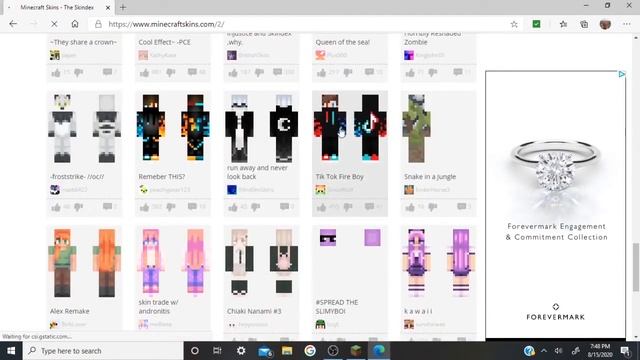Open the -froststrike- //oc// skin thumbnail
This screenshot has width=640, height=360.
84,129
